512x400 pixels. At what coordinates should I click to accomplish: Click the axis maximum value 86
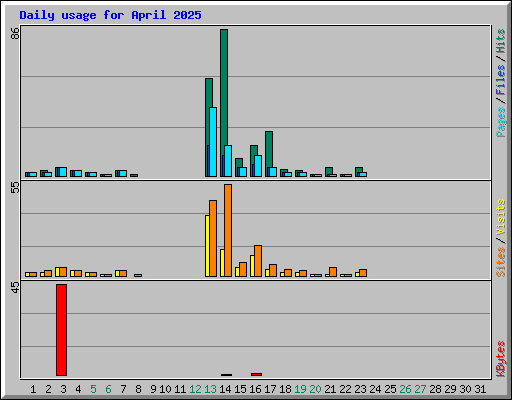15,33
